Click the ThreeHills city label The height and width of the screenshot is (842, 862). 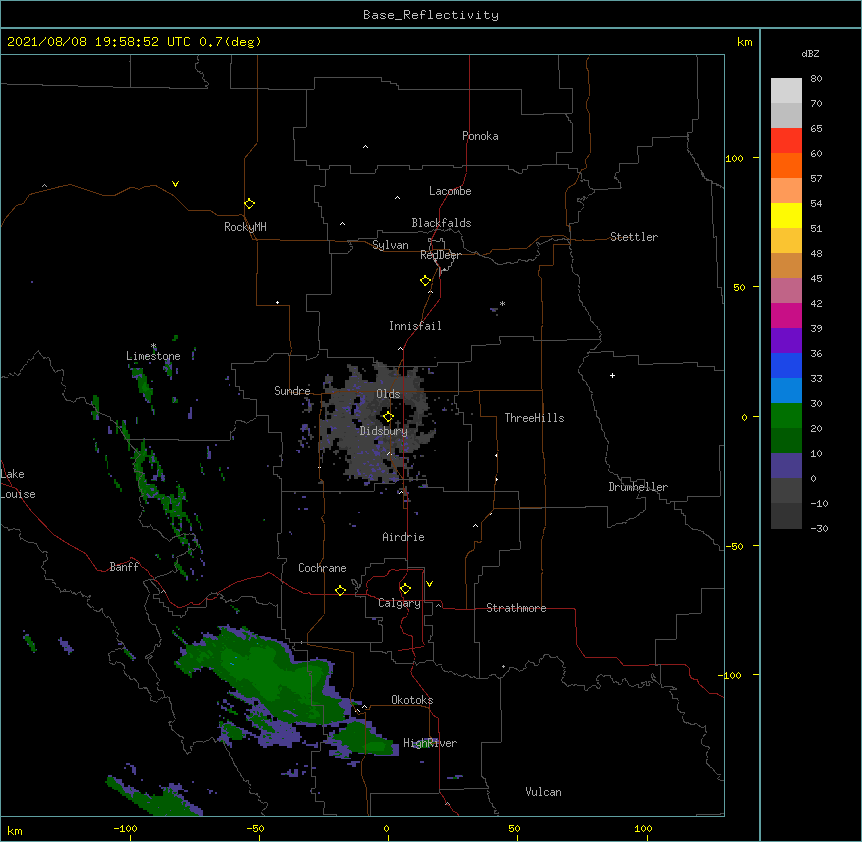tap(534, 418)
